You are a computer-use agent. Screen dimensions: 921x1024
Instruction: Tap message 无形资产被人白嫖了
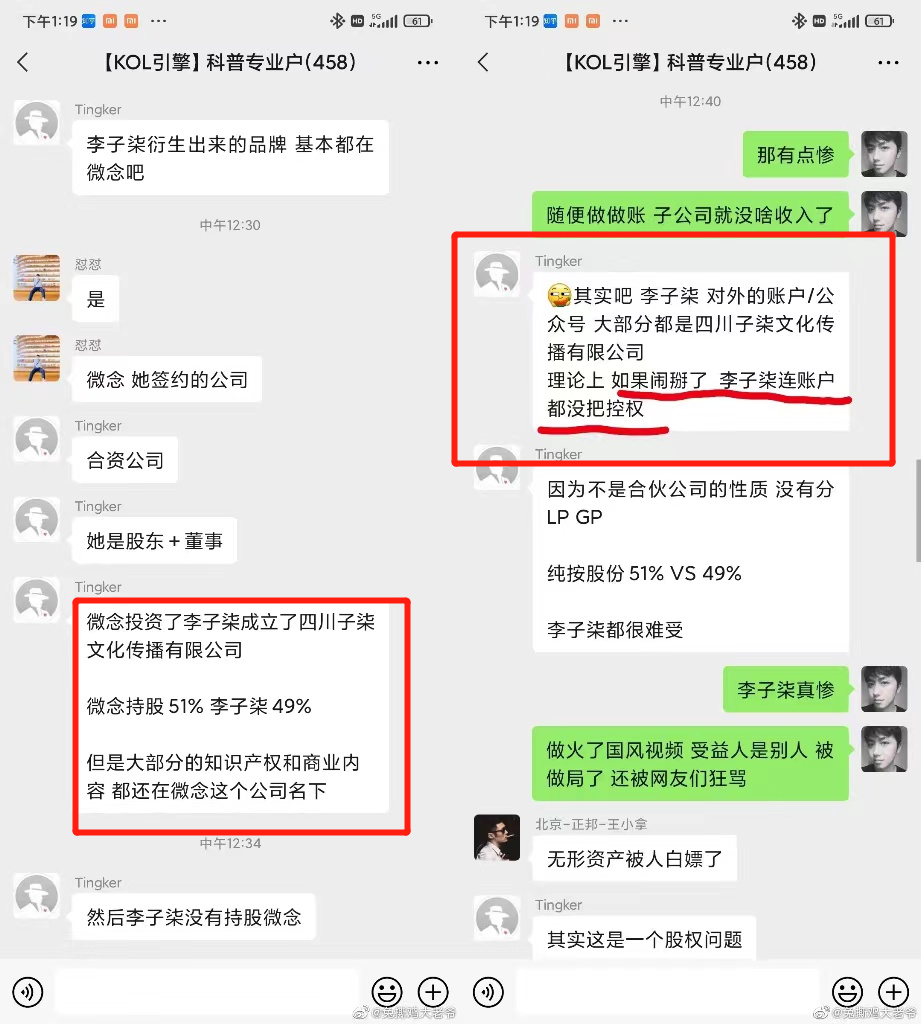(x=634, y=859)
